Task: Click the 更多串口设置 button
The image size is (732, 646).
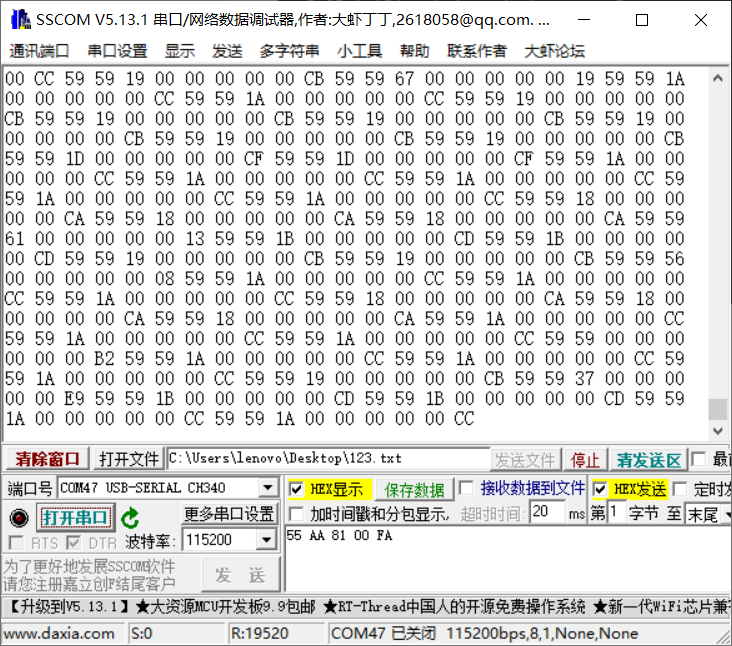Action: [228, 514]
